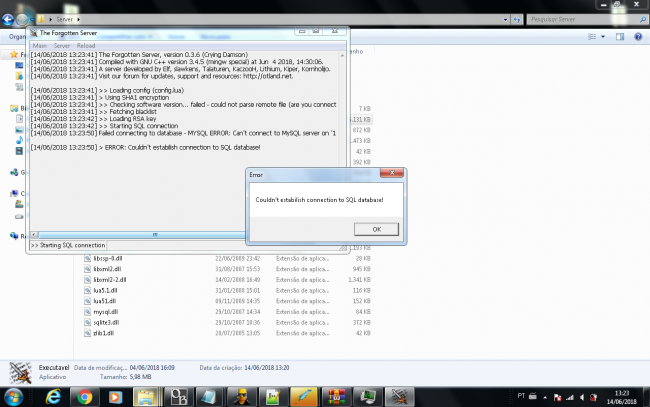Switch to the Windows Explorer taskbar button
This screenshot has width=650, height=407.
[x=146, y=397]
